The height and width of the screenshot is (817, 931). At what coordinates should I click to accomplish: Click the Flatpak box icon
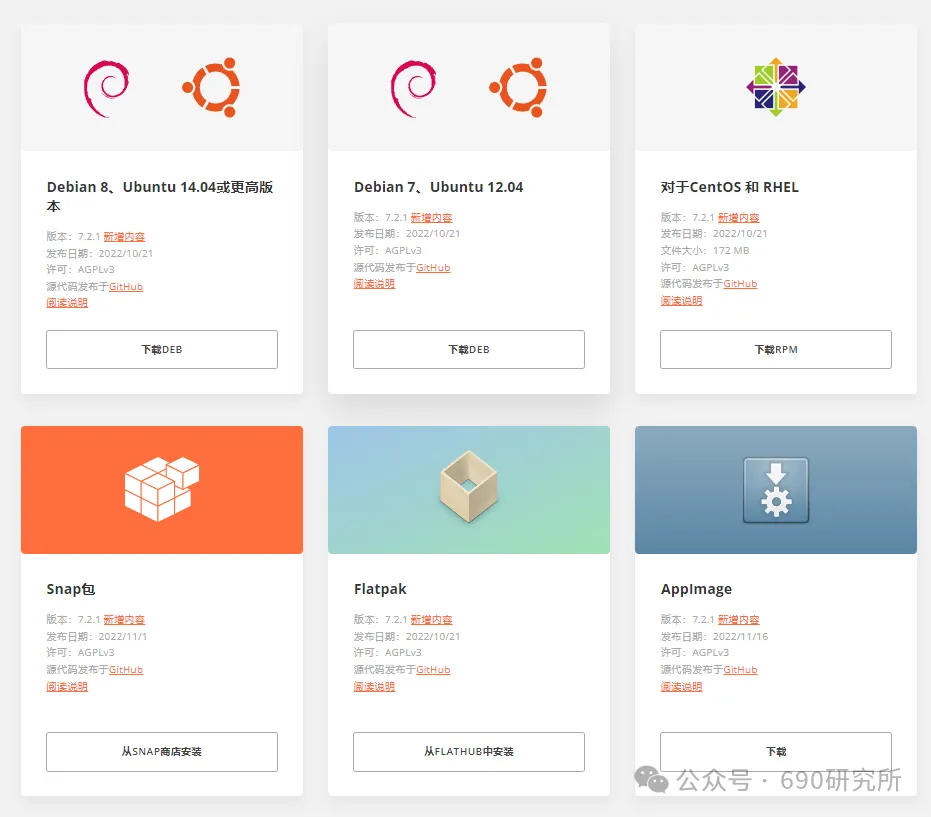[x=468, y=487]
